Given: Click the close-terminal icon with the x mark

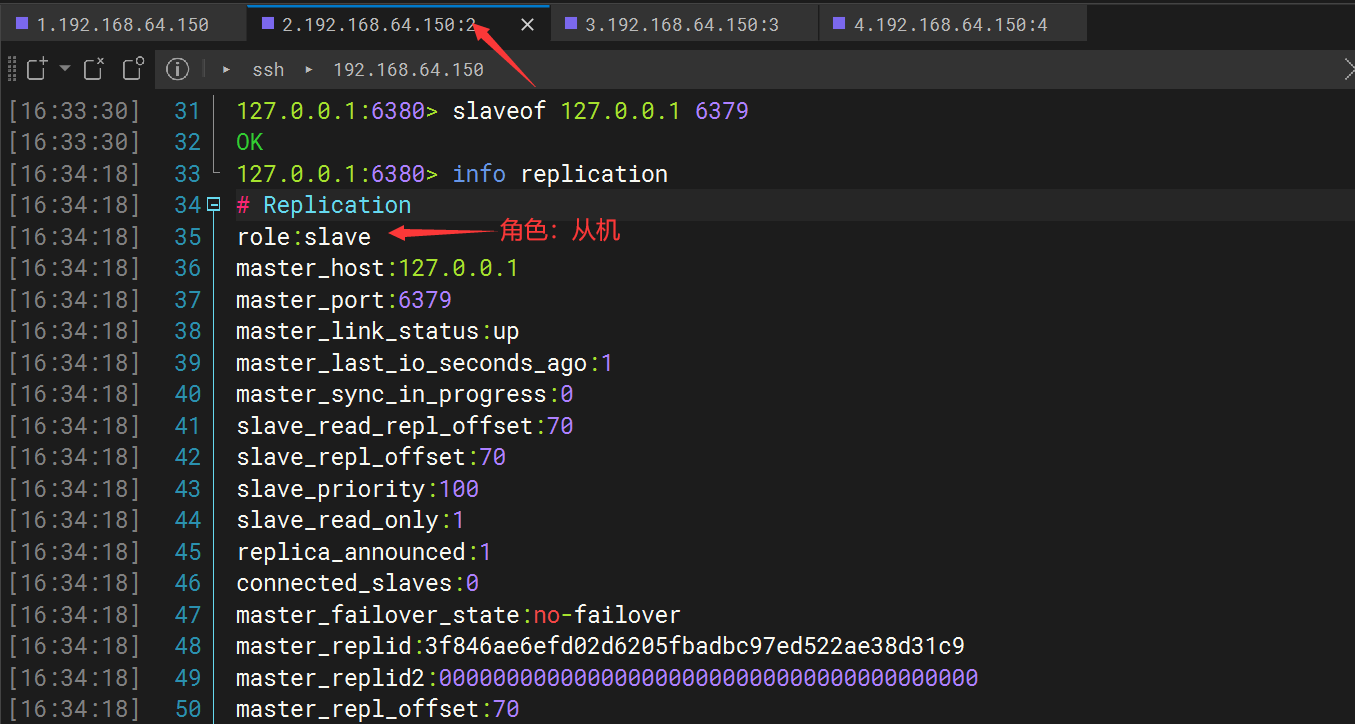Looking at the screenshot, I should pyautogui.click(x=93, y=69).
